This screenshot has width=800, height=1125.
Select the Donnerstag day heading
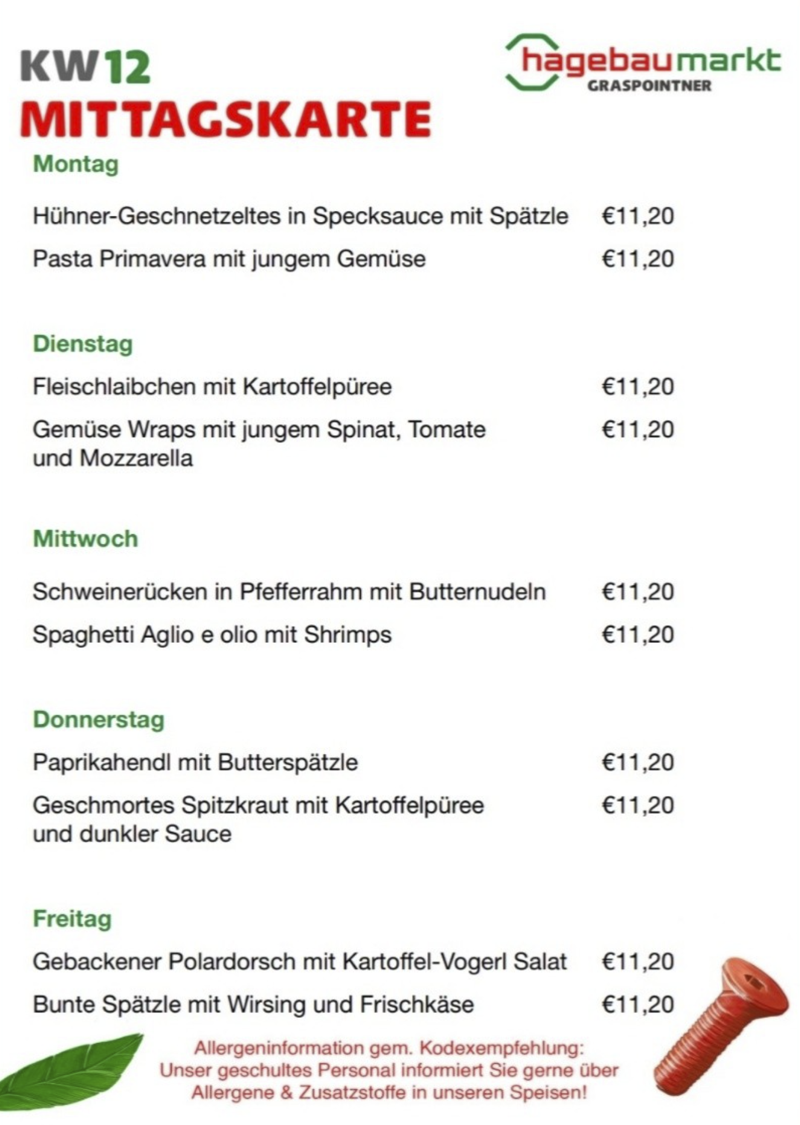(x=98, y=720)
